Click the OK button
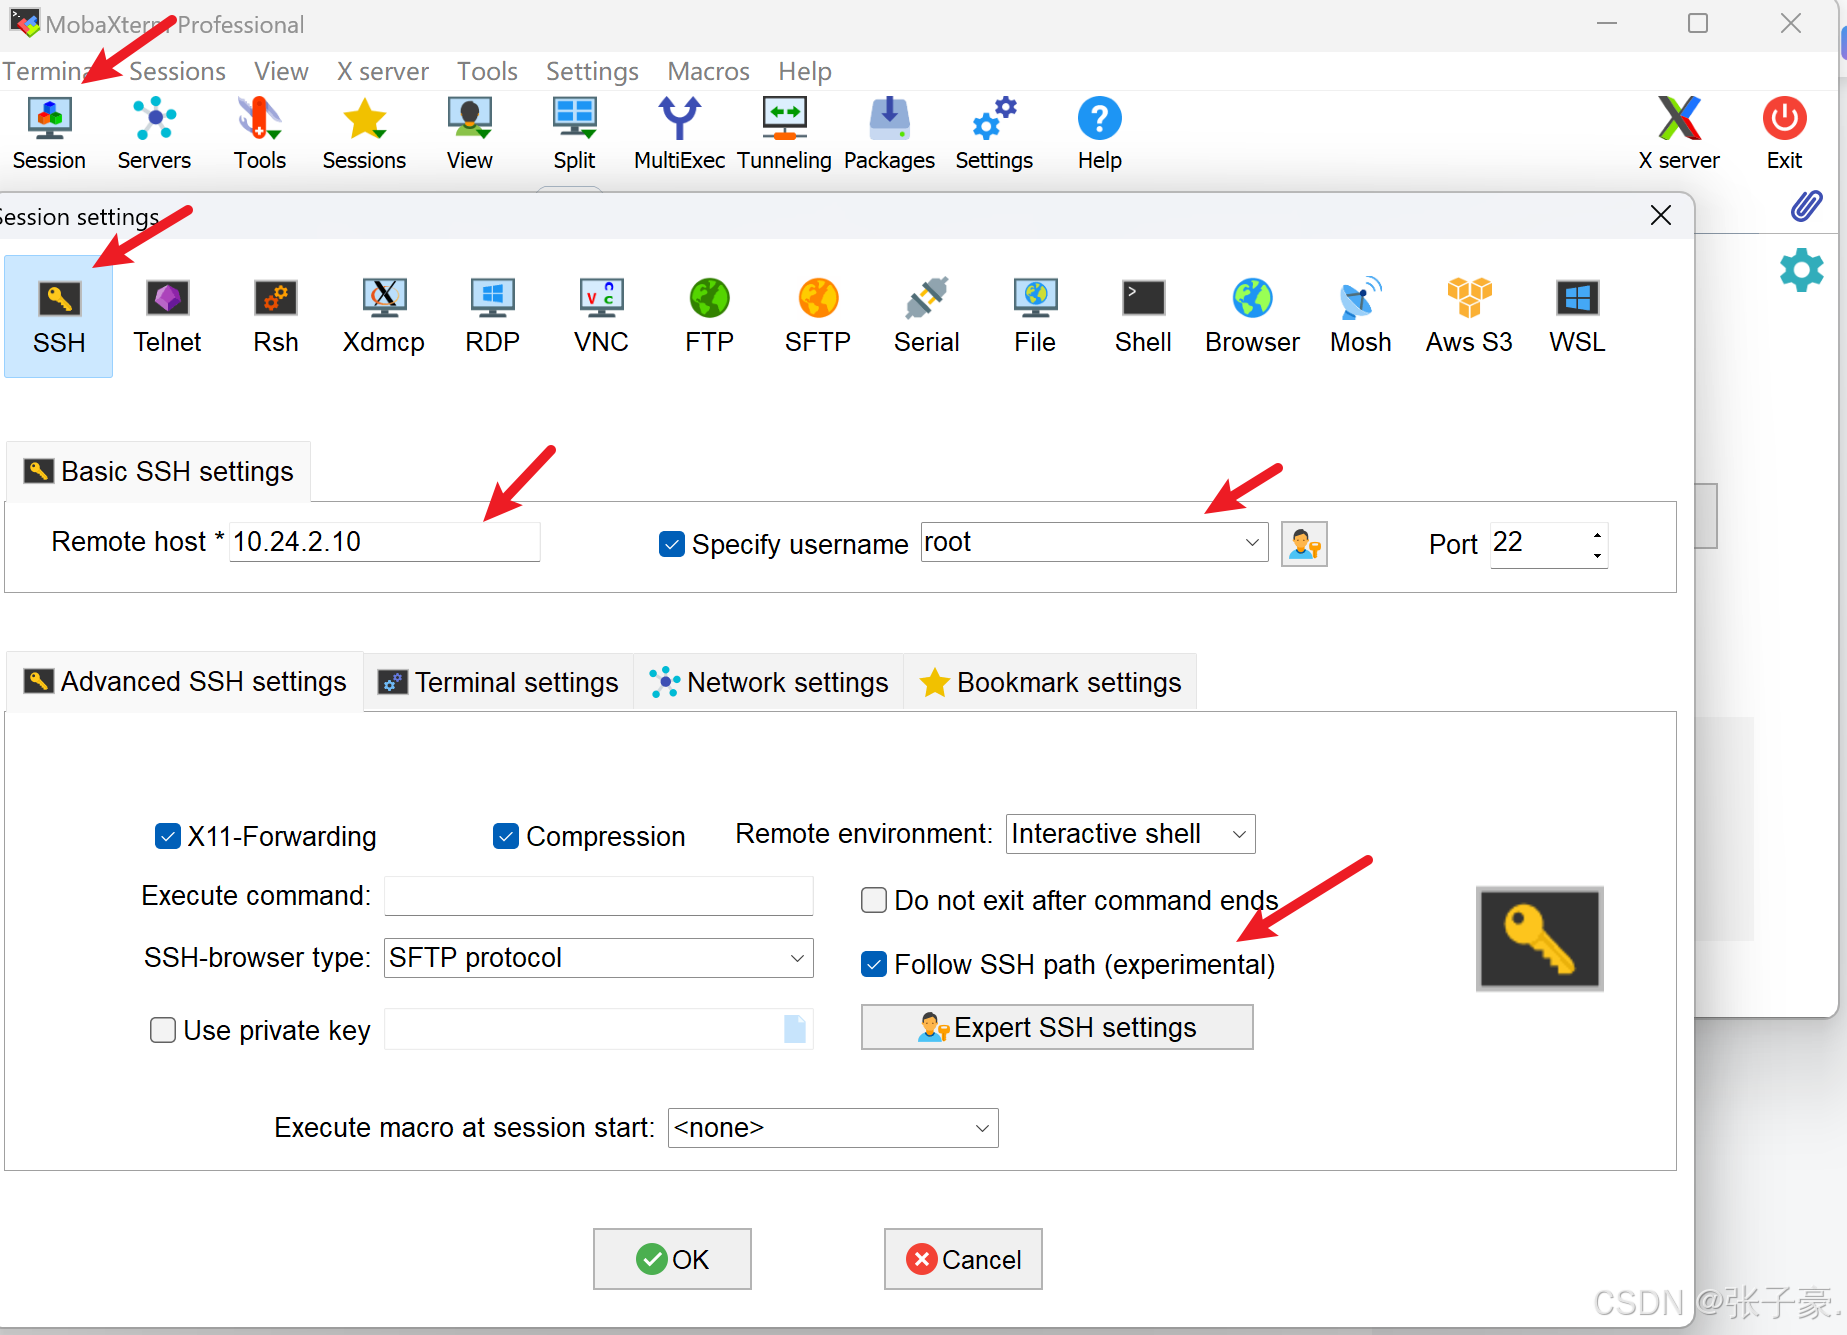The image size is (1847, 1335). 672,1259
